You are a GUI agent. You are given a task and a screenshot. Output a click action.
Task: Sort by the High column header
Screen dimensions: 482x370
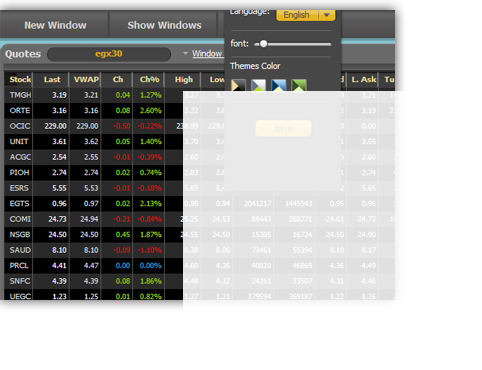pos(184,80)
